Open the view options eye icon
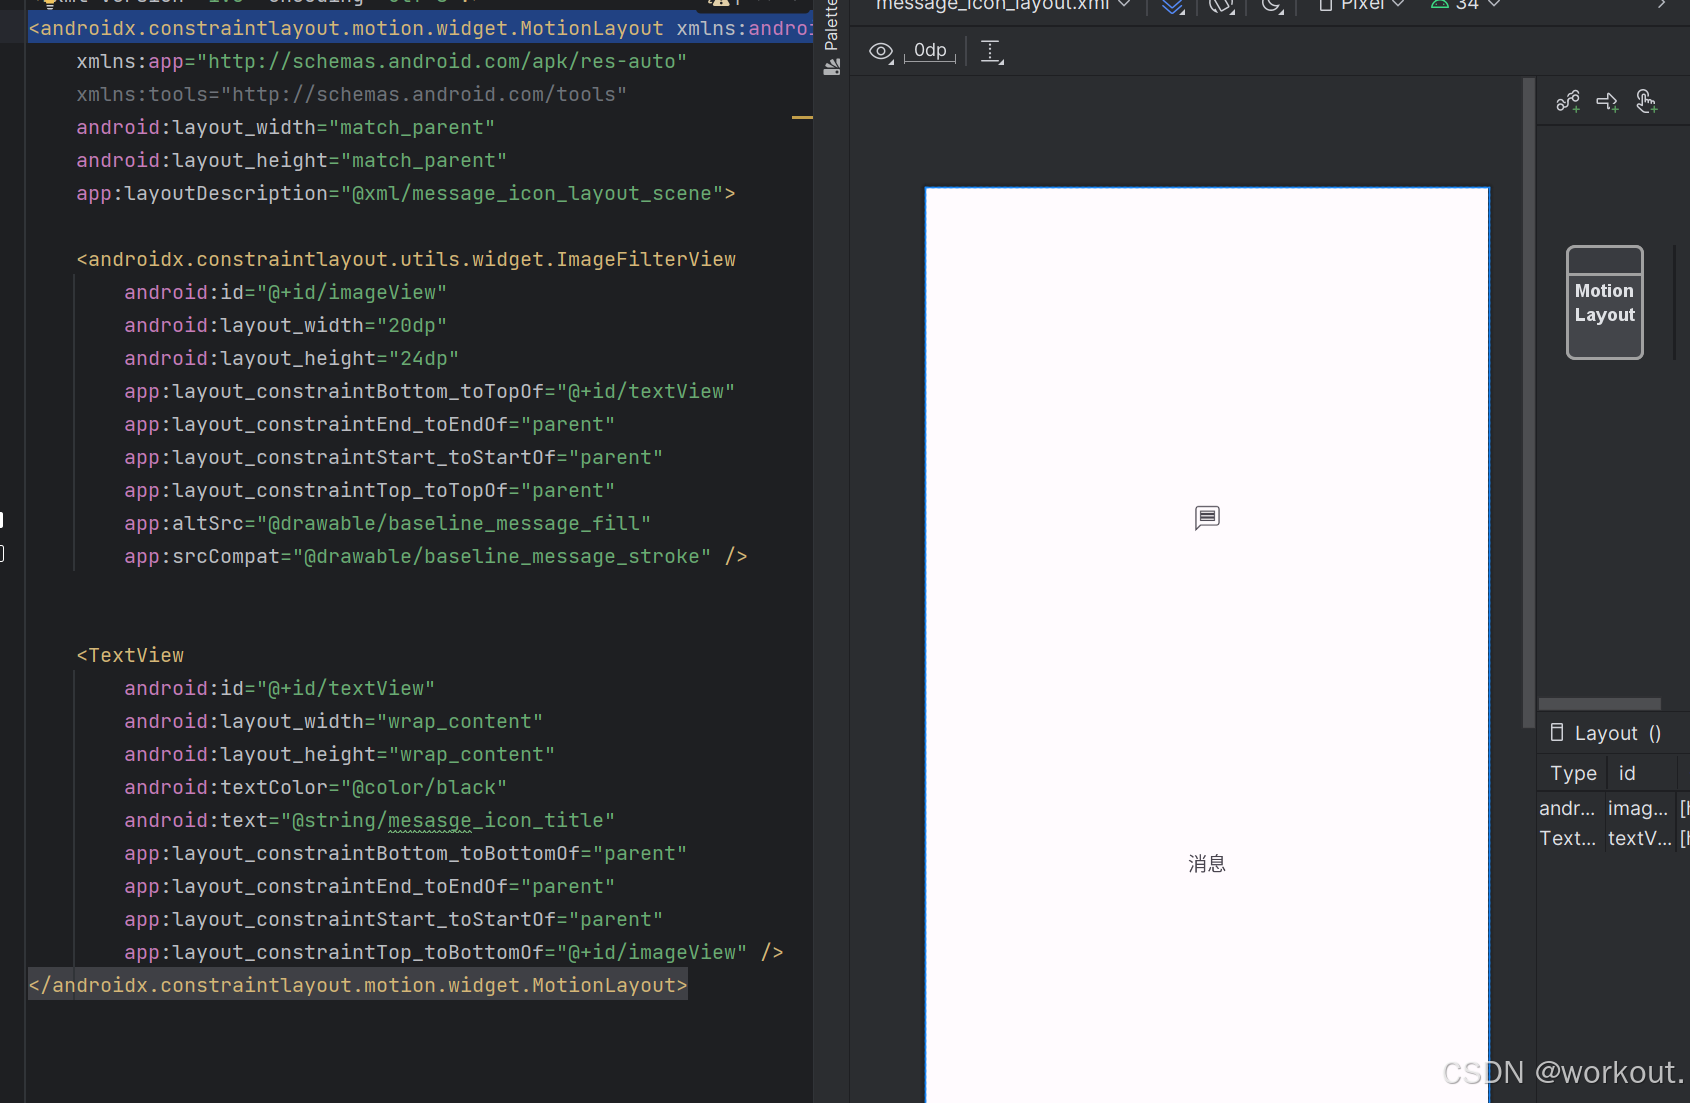 (881, 52)
